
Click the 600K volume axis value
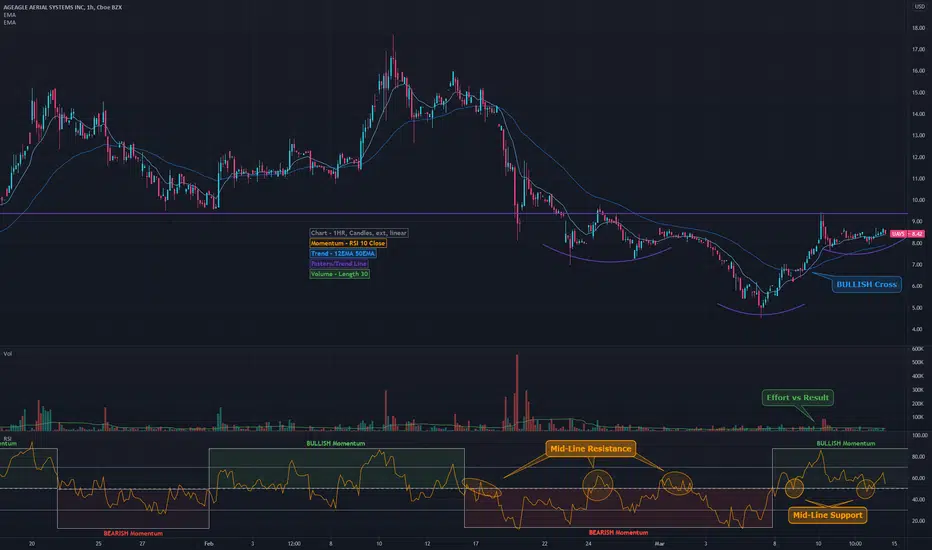[x=918, y=349]
